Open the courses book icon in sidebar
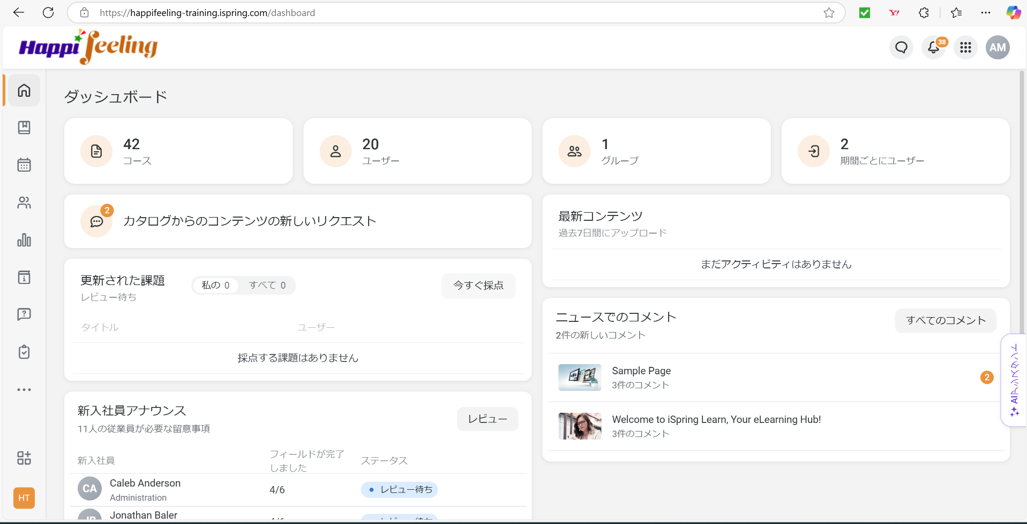 tap(24, 128)
